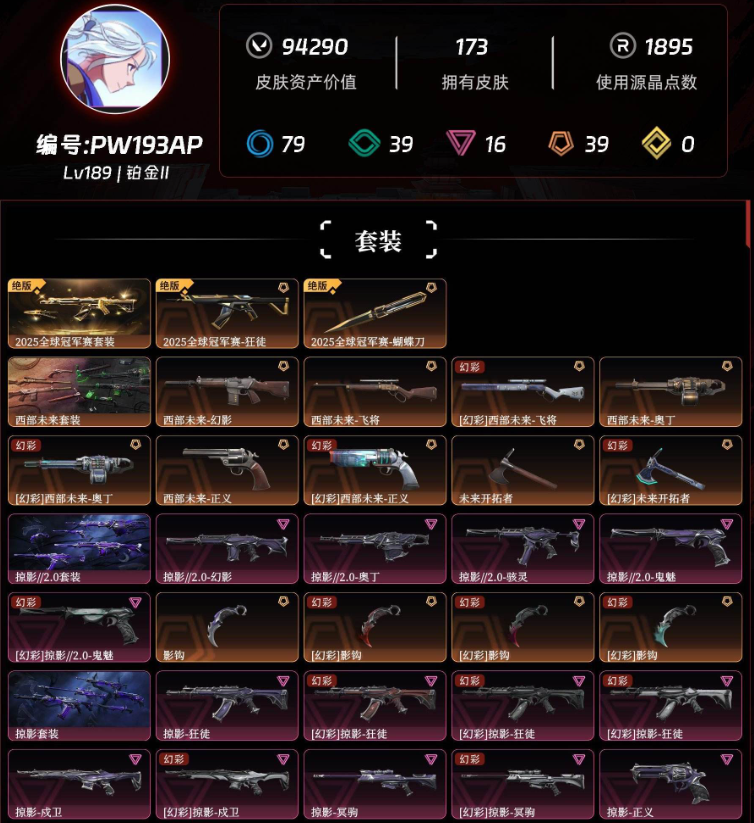Select the 未来开拓者 axe skin without 幻彩 tag

coord(523,470)
